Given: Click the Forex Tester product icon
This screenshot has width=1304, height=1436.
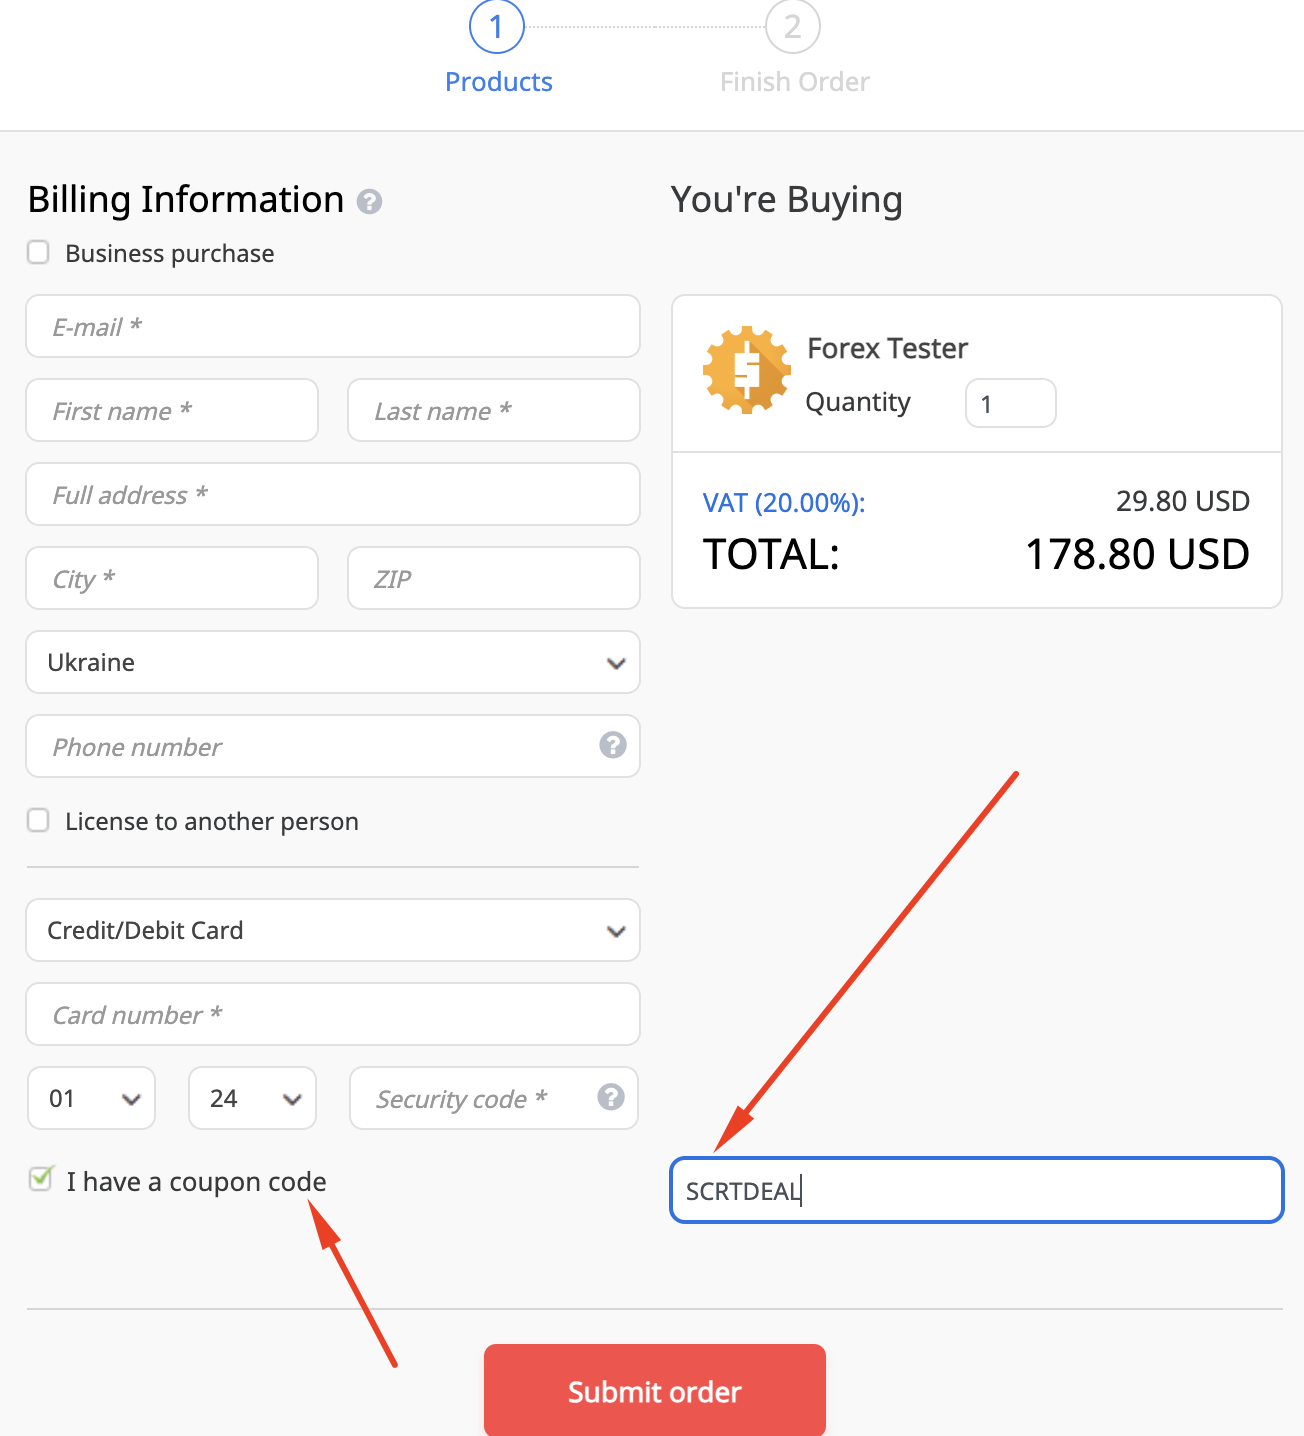Looking at the screenshot, I should (746, 370).
